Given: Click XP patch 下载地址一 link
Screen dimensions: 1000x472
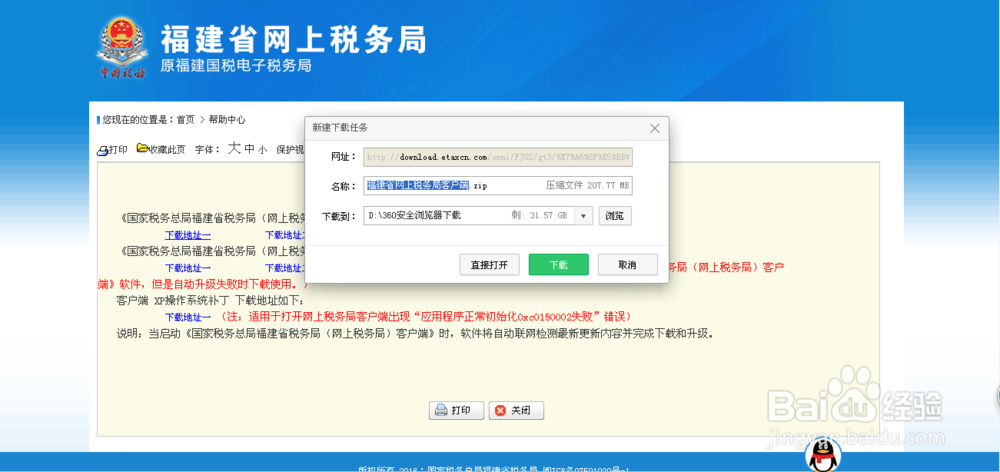Looking at the screenshot, I should pos(188,317).
